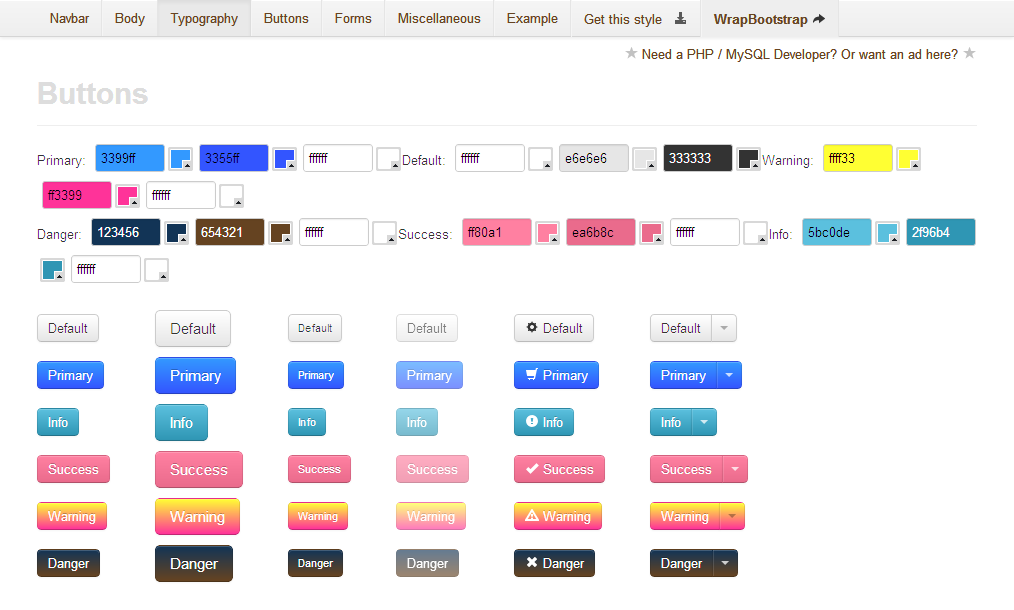Image resolution: width=1014 pixels, height=610 pixels.
Task: Click the gear icon on the Default button
Action: pyautogui.click(x=533, y=328)
